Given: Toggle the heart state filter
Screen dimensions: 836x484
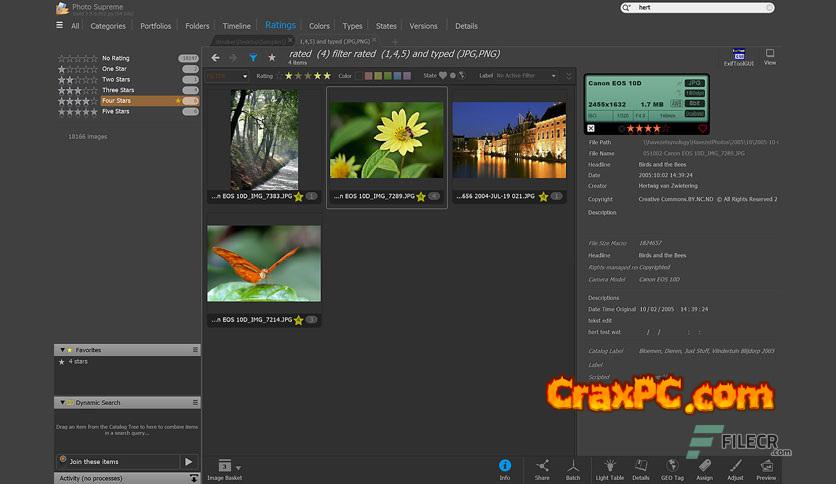Looking at the screenshot, I should 442,75.
